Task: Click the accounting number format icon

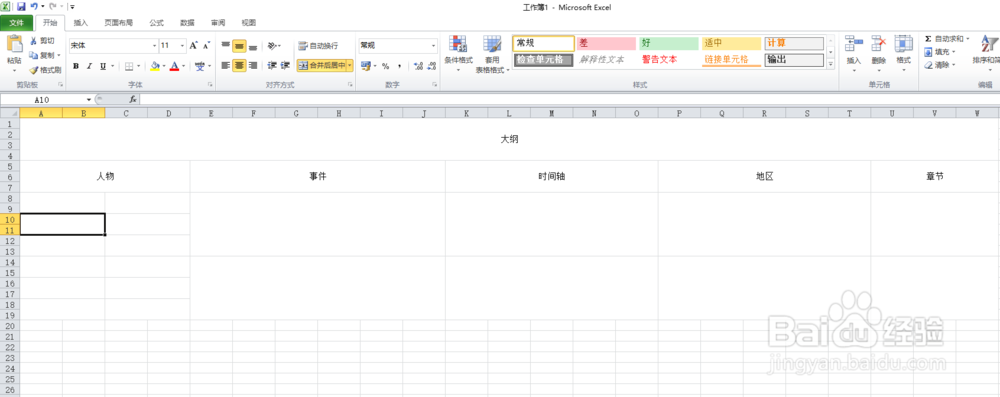Action: pos(365,66)
